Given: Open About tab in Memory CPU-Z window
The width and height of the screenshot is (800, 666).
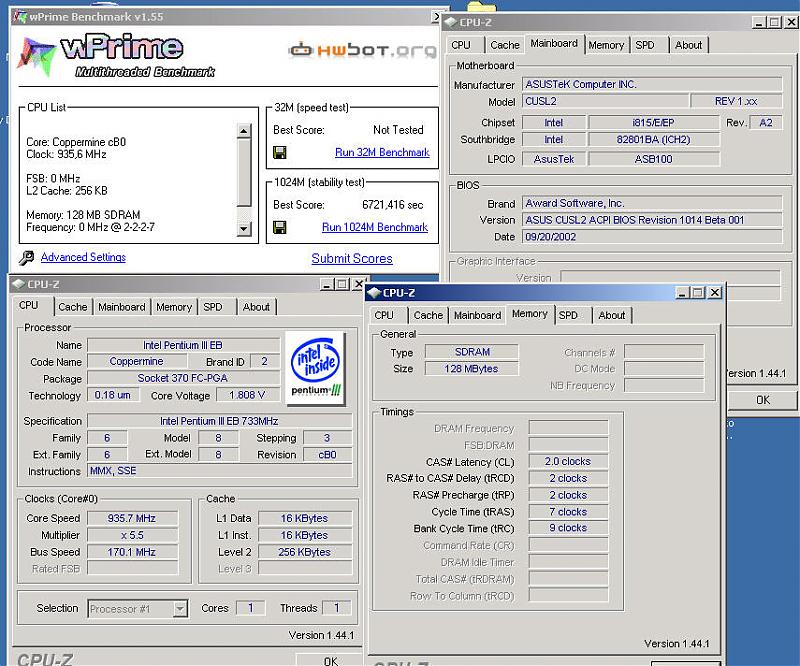Looking at the screenshot, I should click(612, 315).
